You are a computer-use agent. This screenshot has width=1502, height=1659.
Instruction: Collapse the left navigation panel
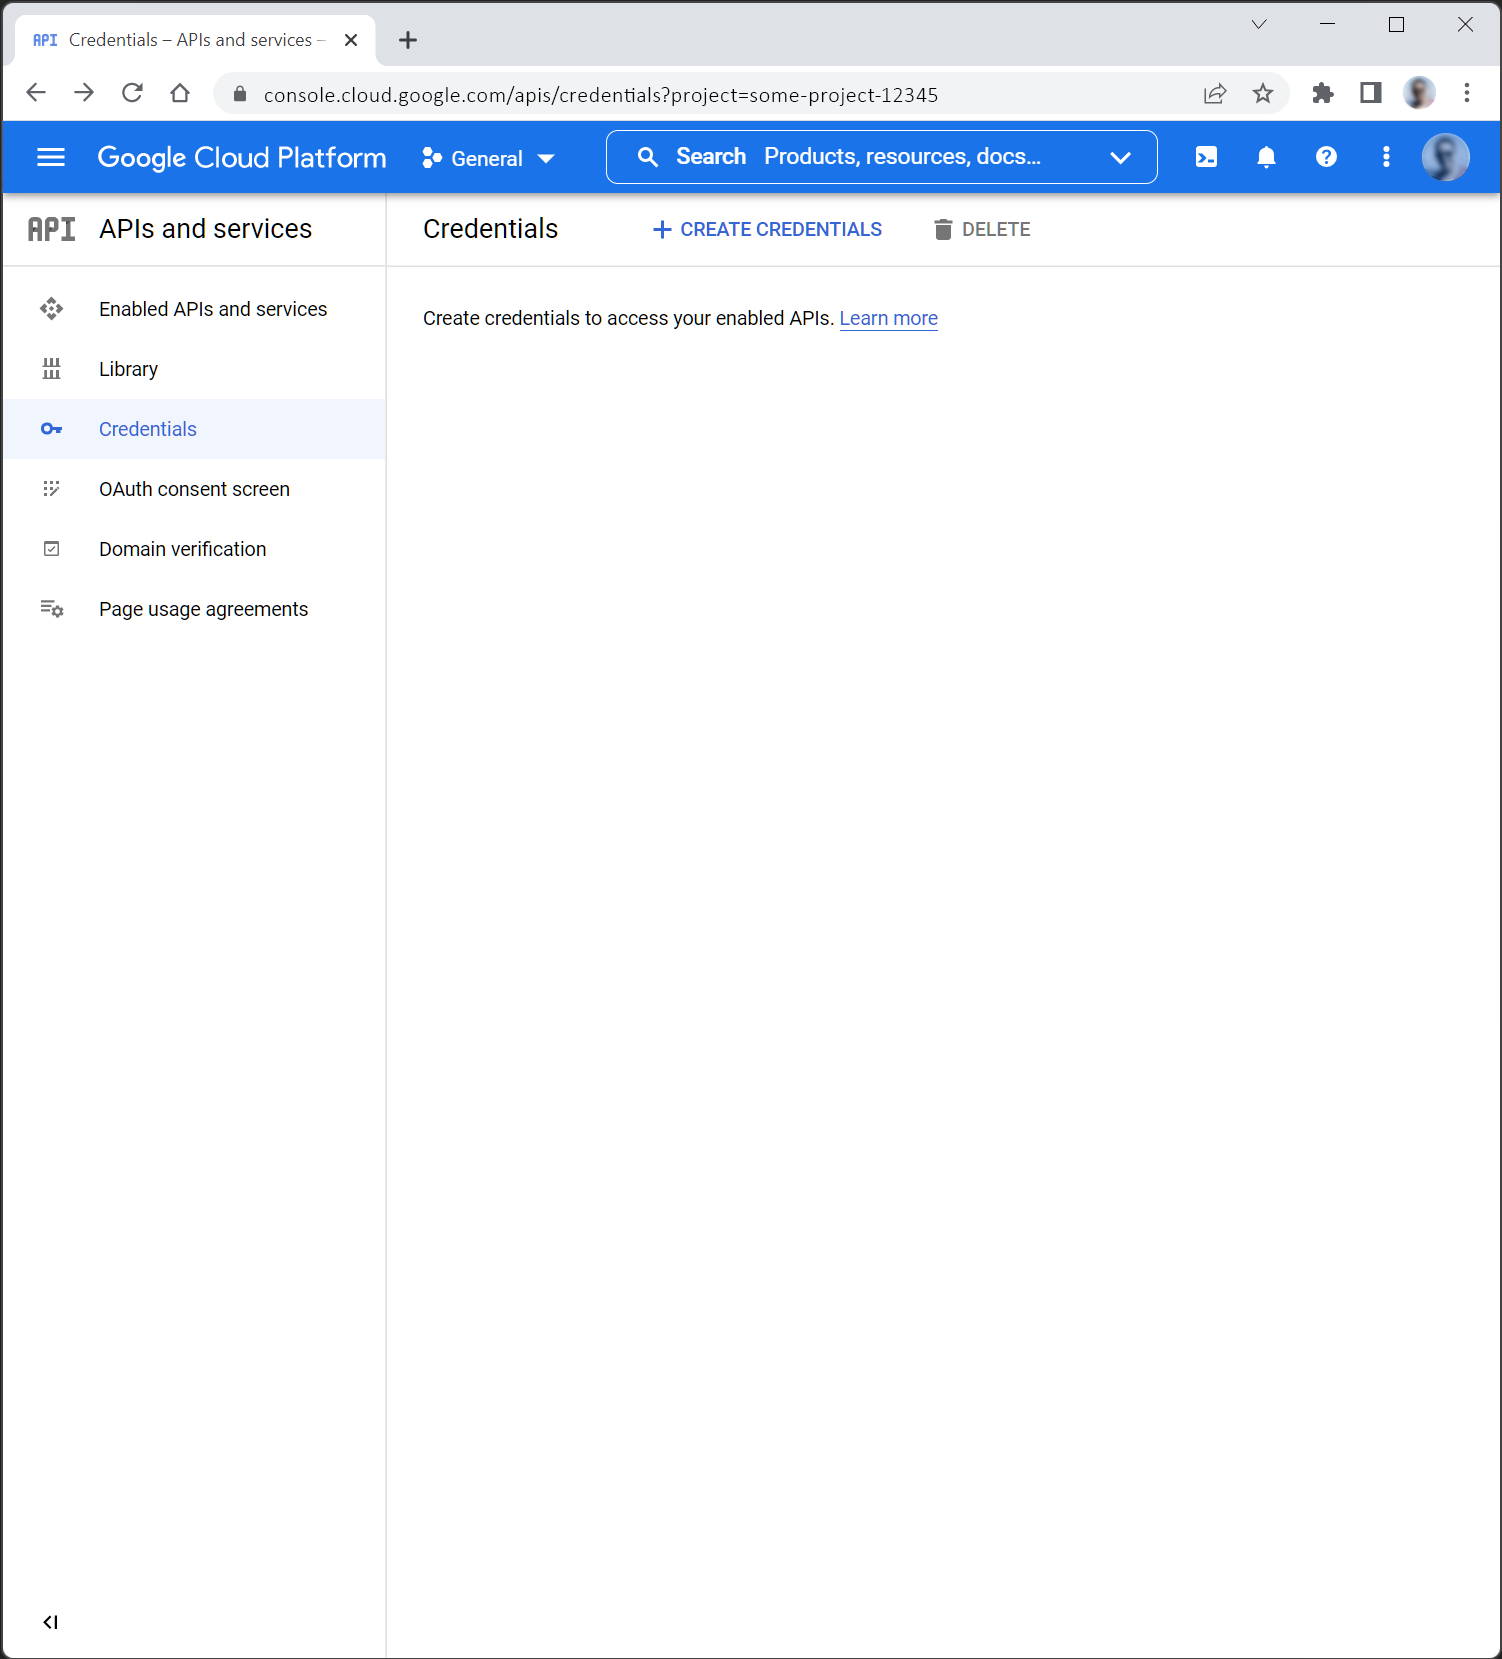[x=51, y=1622]
